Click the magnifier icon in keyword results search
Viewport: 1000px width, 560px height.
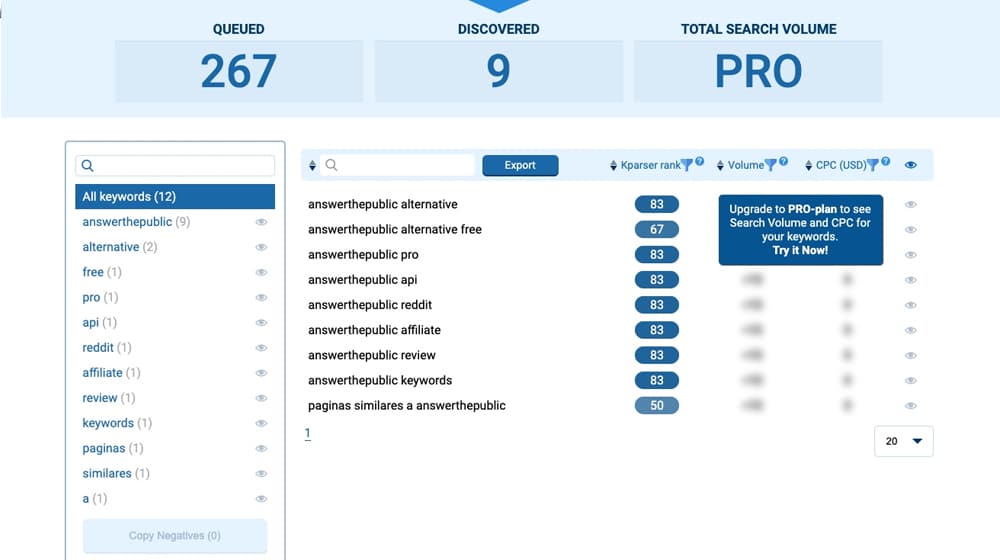click(x=331, y=165)
